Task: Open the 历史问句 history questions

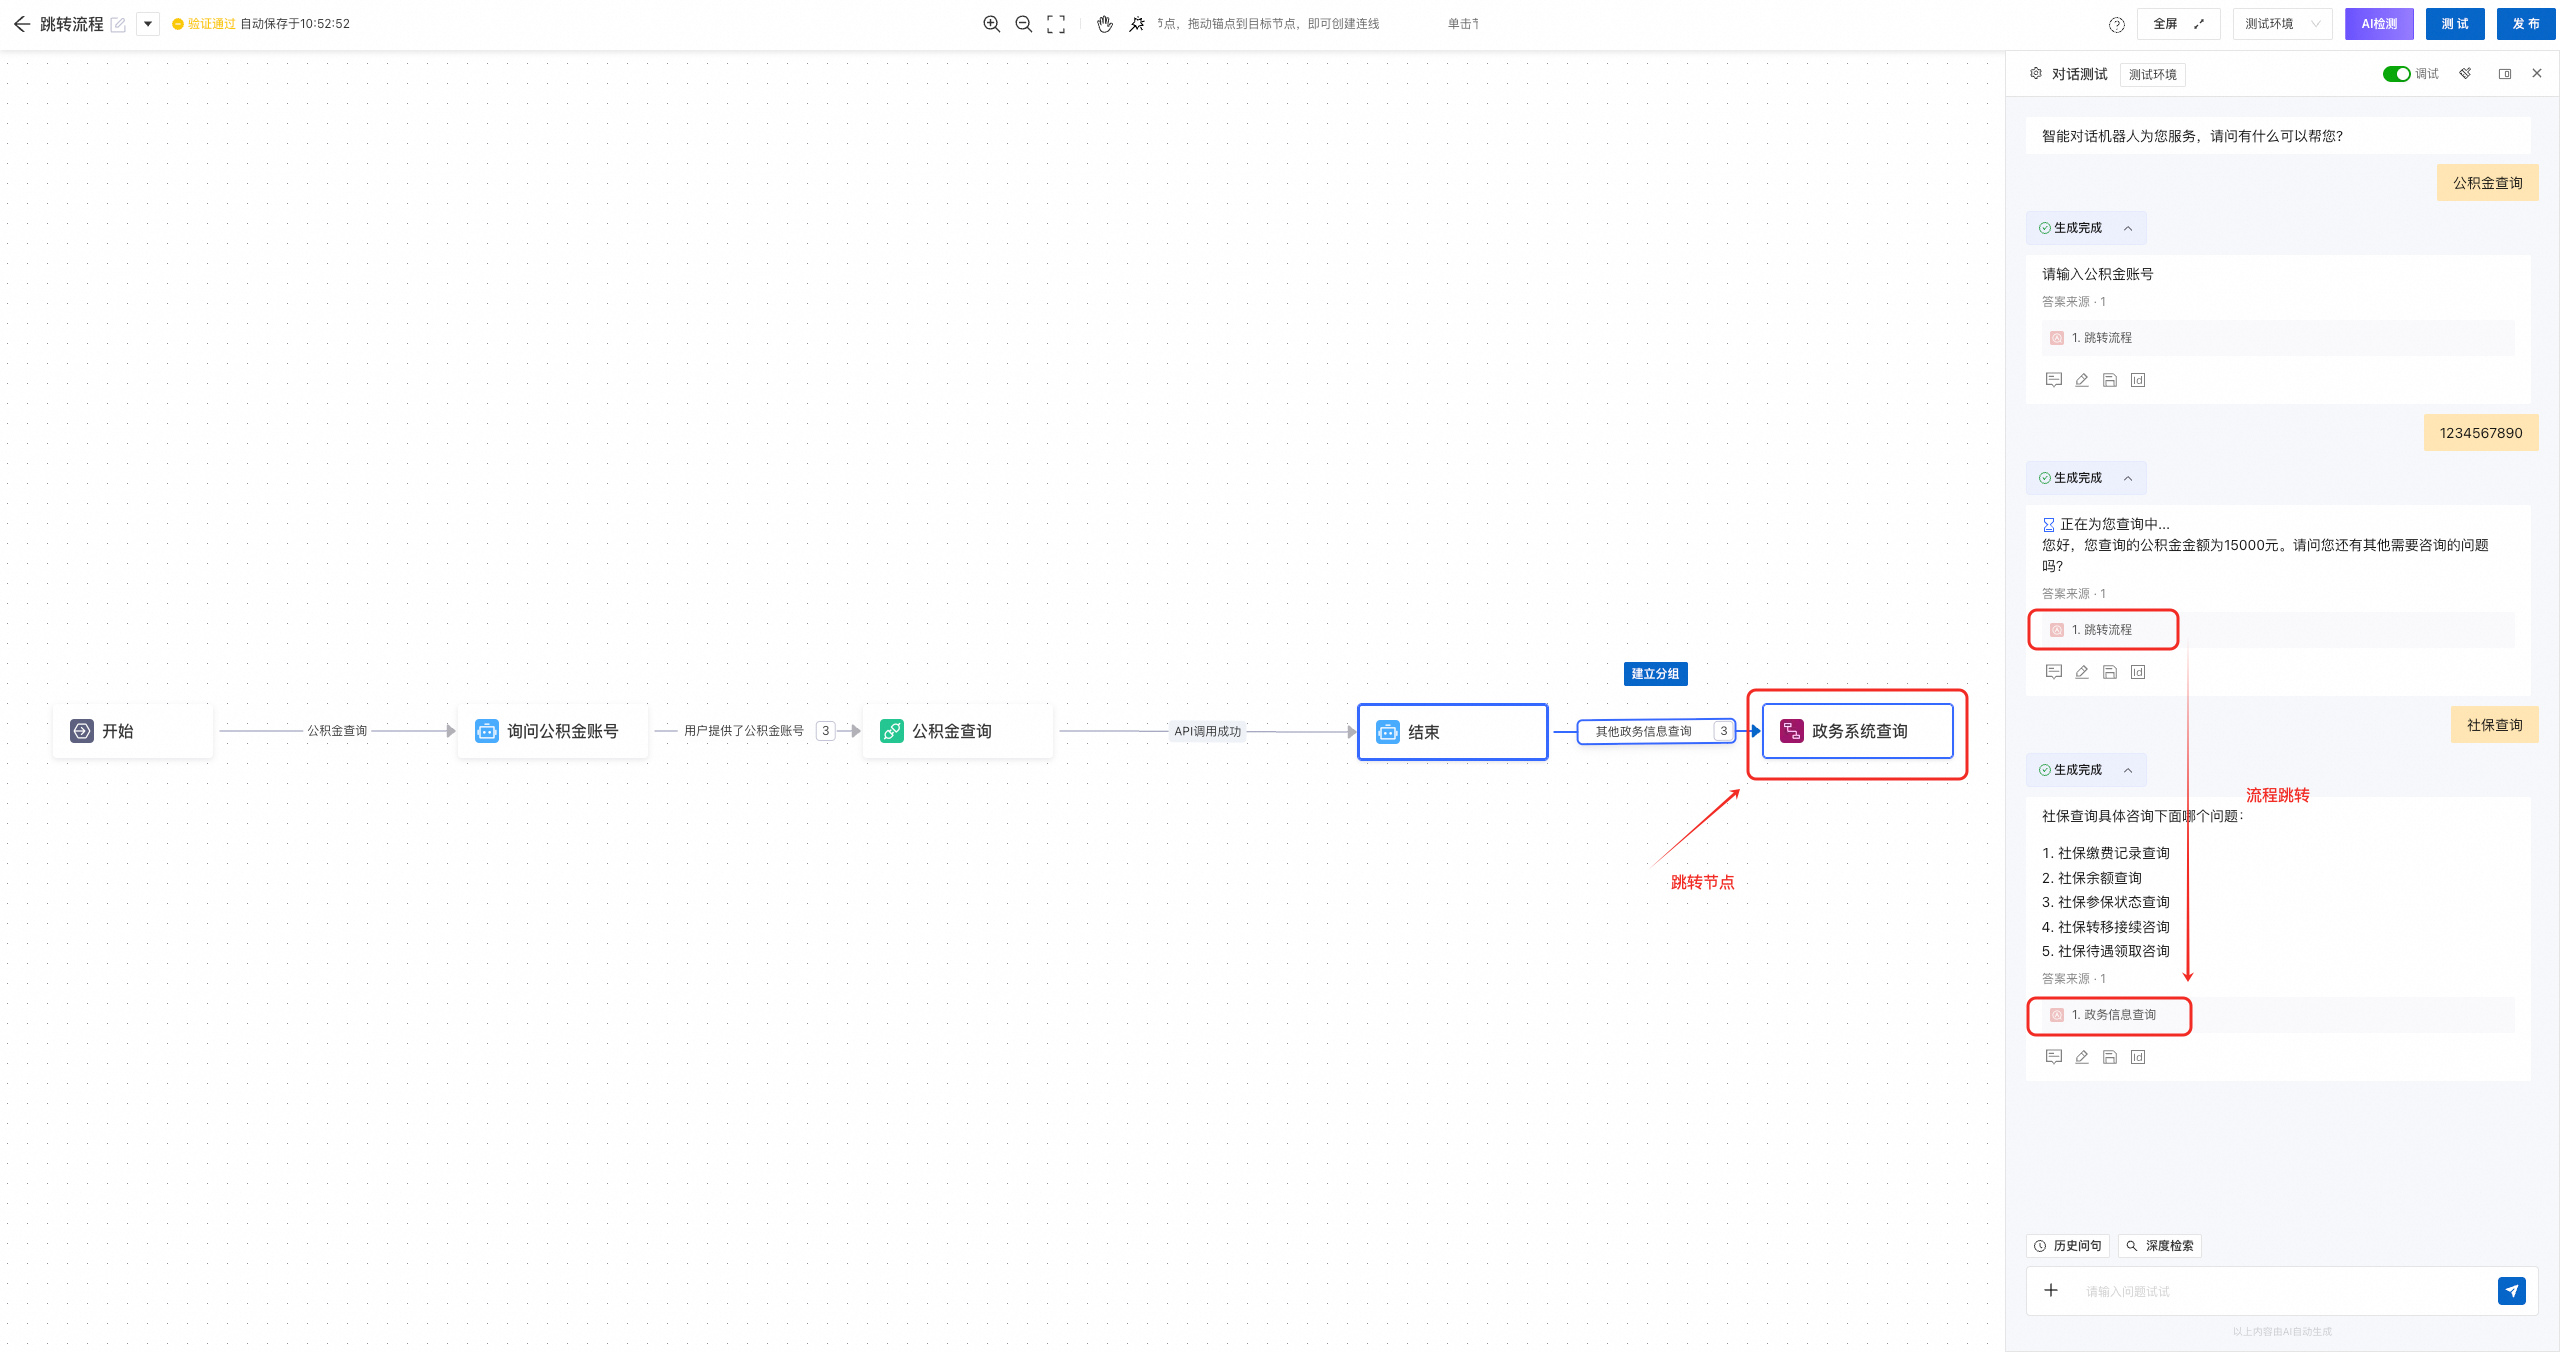Action: [x=2068, y=1246]
